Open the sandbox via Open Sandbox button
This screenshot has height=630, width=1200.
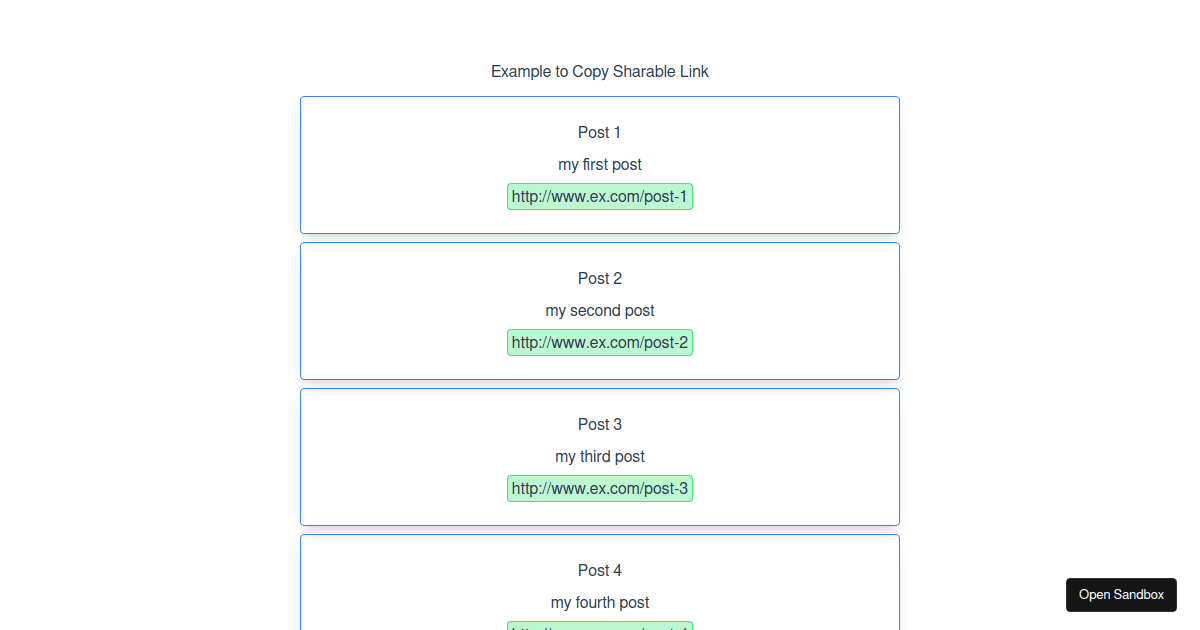[x=1121, y=594]
